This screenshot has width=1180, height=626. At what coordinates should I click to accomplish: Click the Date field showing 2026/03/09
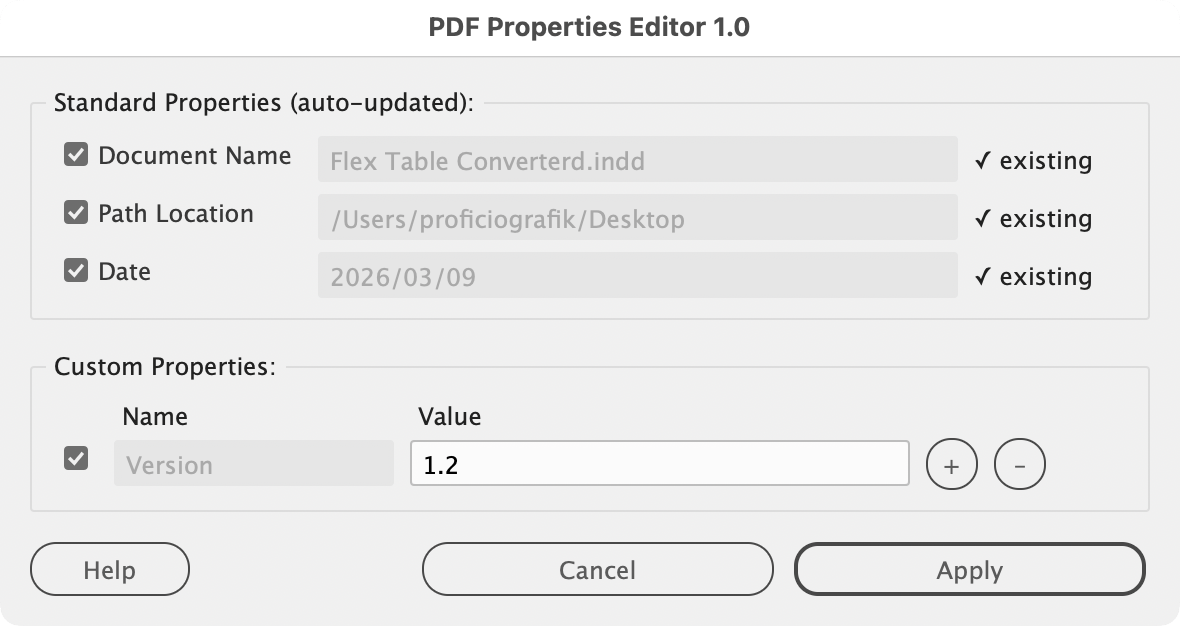(x=637, y=276)
